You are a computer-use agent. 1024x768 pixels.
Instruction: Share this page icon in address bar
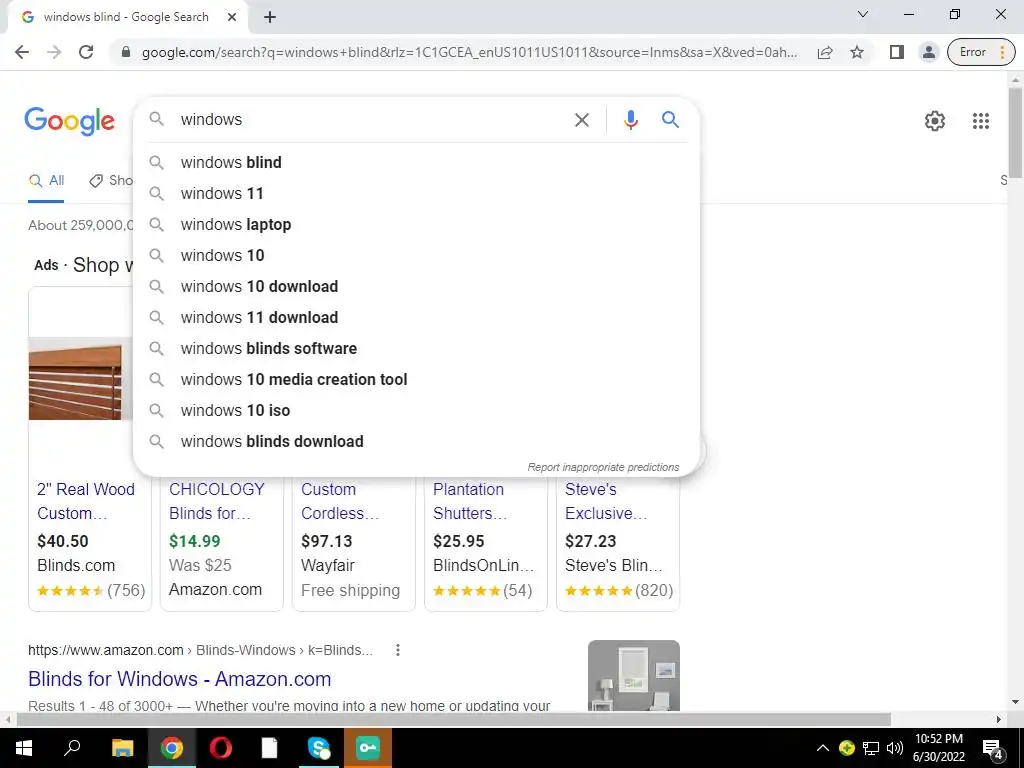[825, 52]
